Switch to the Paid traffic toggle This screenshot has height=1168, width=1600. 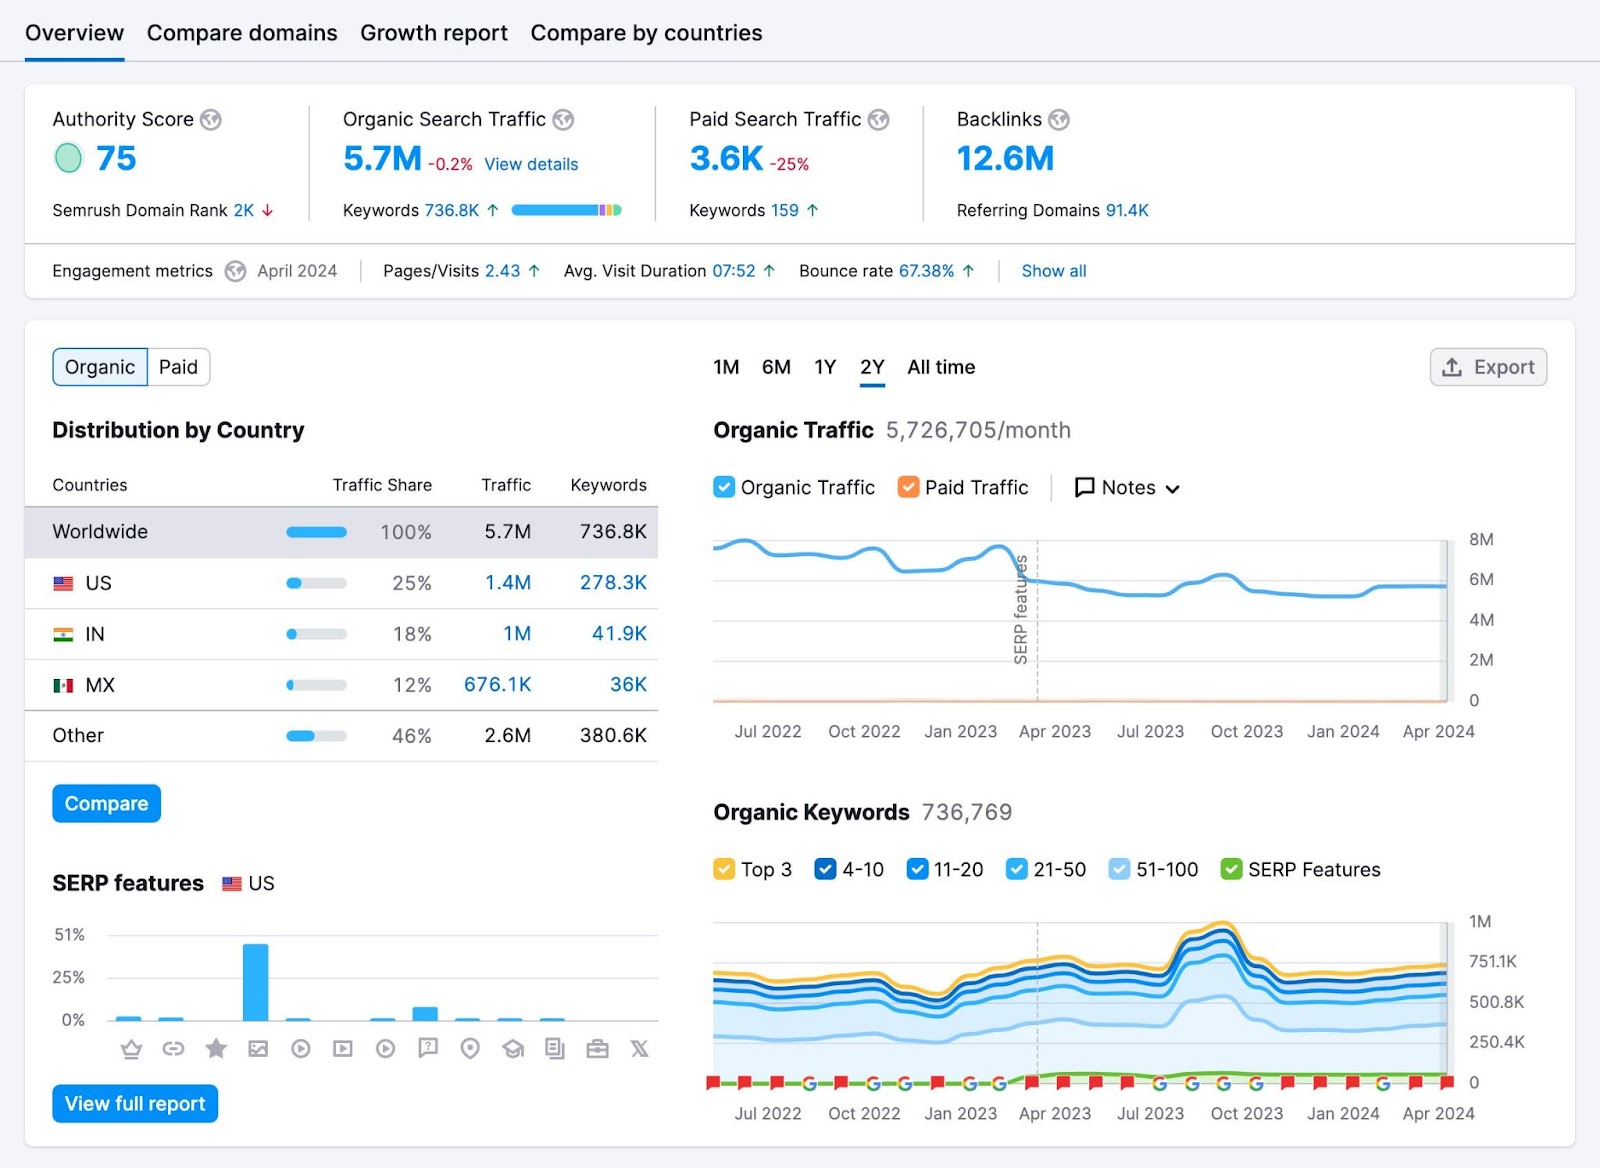(177, 367)
